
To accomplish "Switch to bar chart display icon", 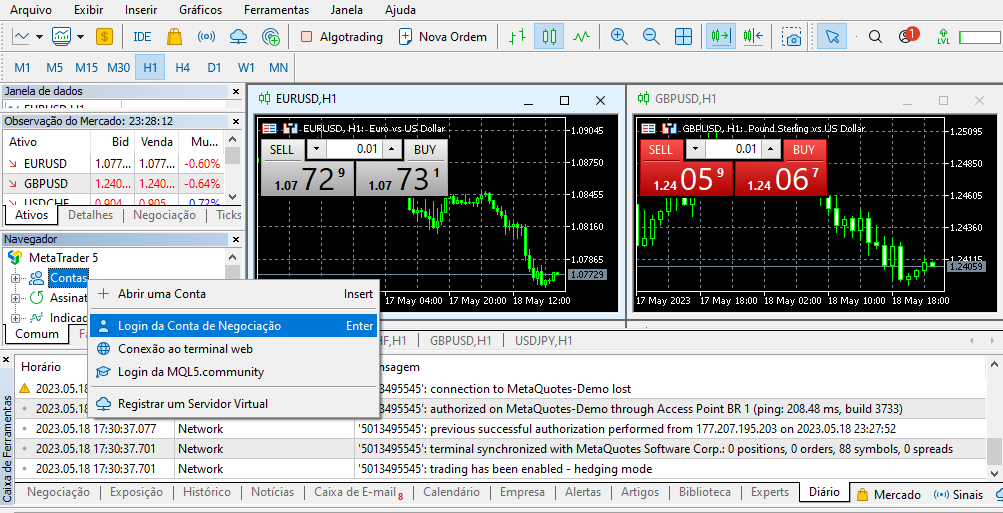I will click(x=517, y=36).
